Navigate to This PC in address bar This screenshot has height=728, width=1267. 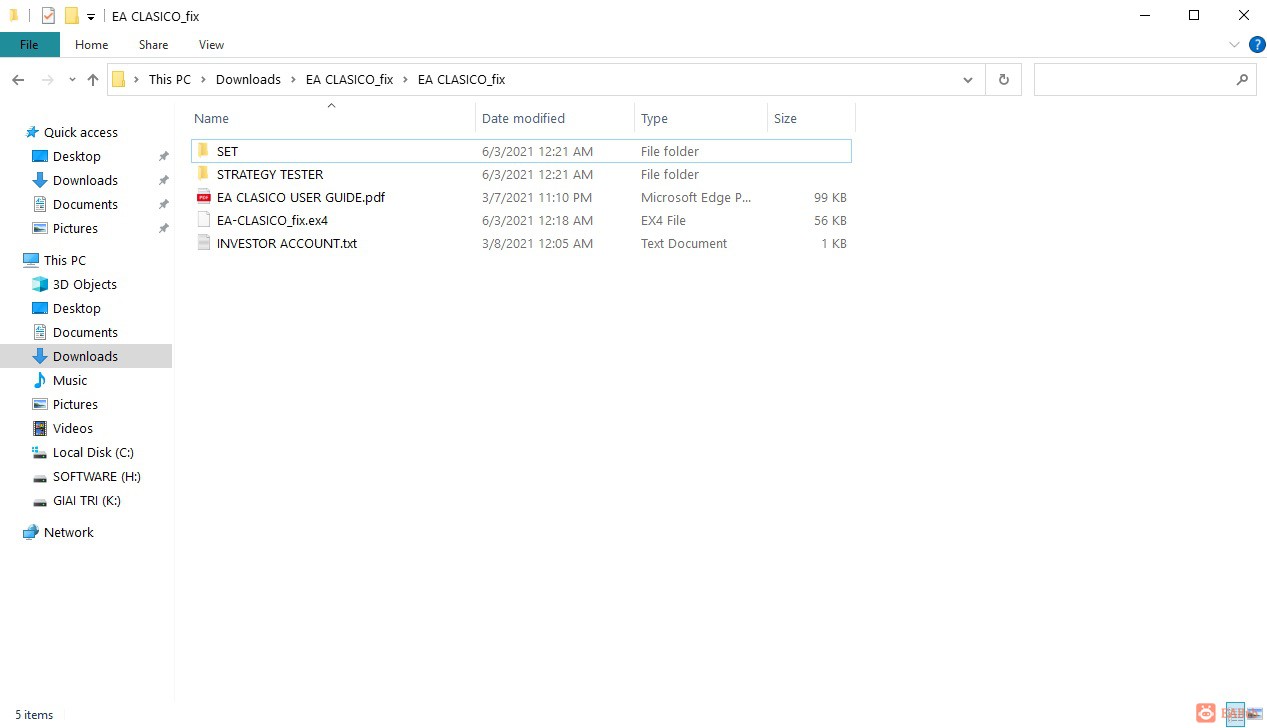tap(169, 80)
